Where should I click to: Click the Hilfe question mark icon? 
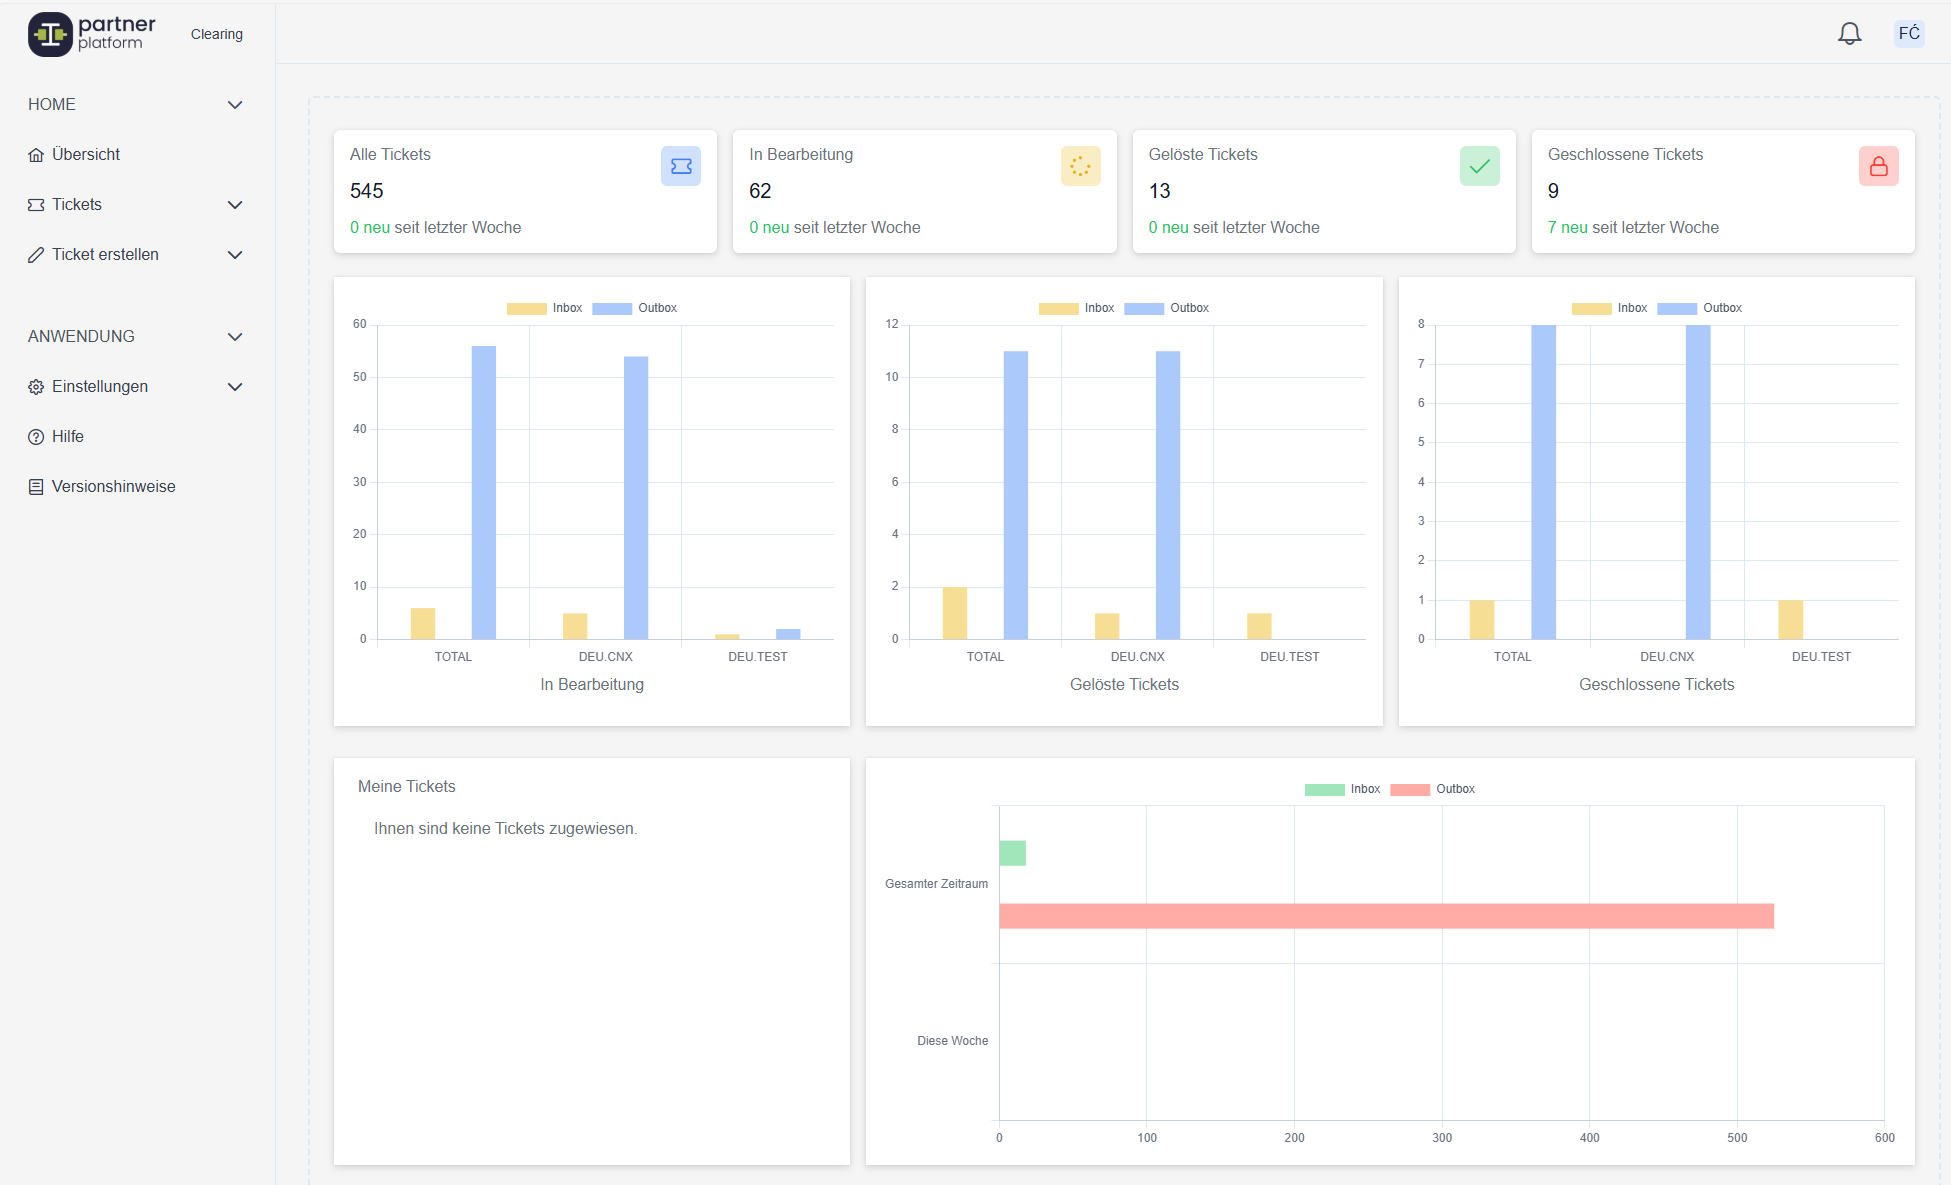click(36, 437)
